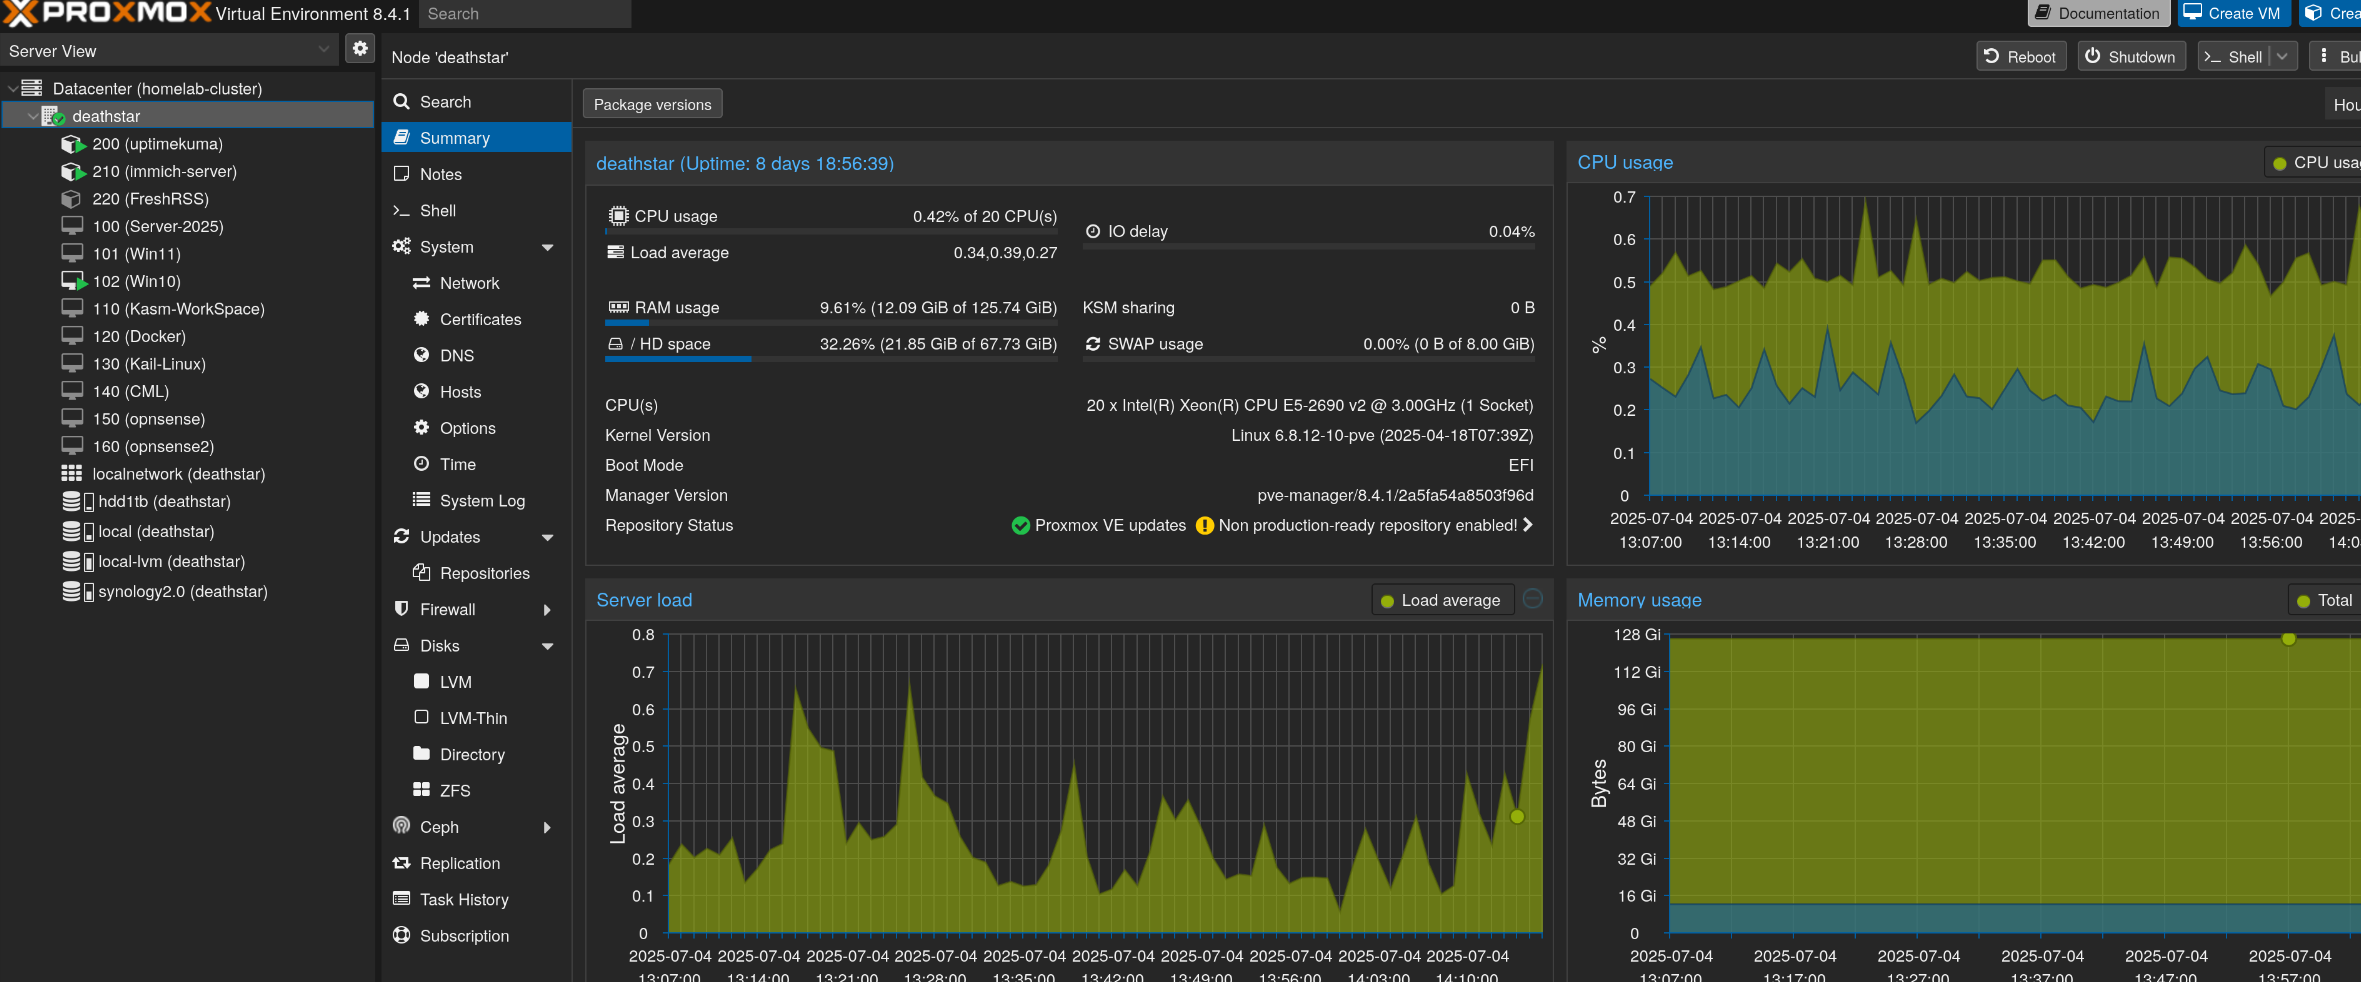Select the synology2.0 (deathstar) storage
Image resolution: width=2361 pixels, height=982 pixels.
183,591
